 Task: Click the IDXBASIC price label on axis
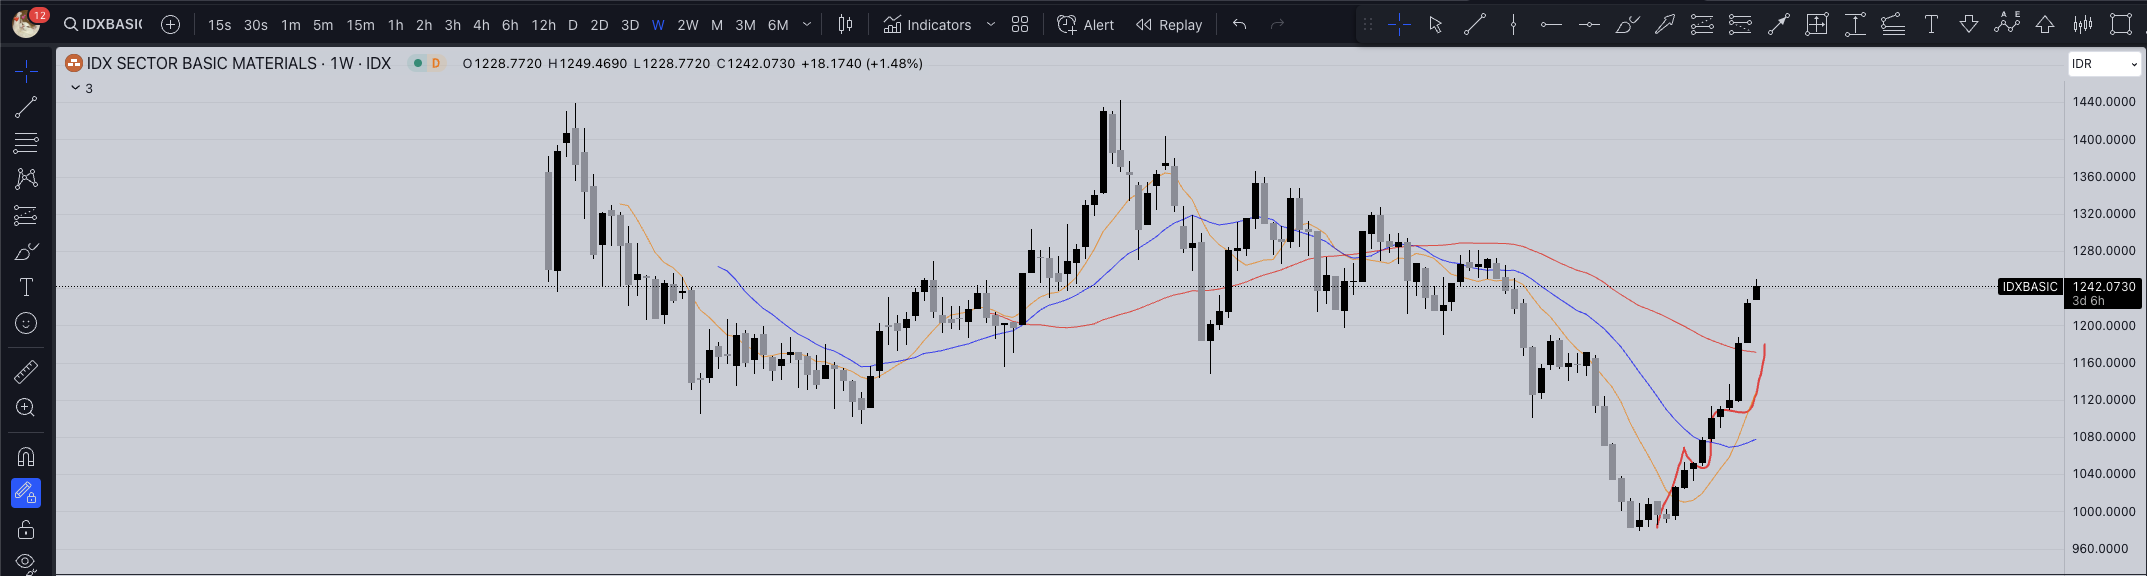click(x=2030, y=287)
